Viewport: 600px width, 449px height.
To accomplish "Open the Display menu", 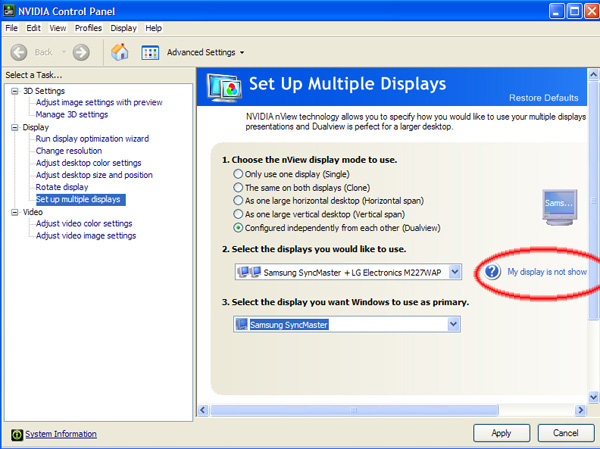I will pyautogui.click(x=124, y=28).
